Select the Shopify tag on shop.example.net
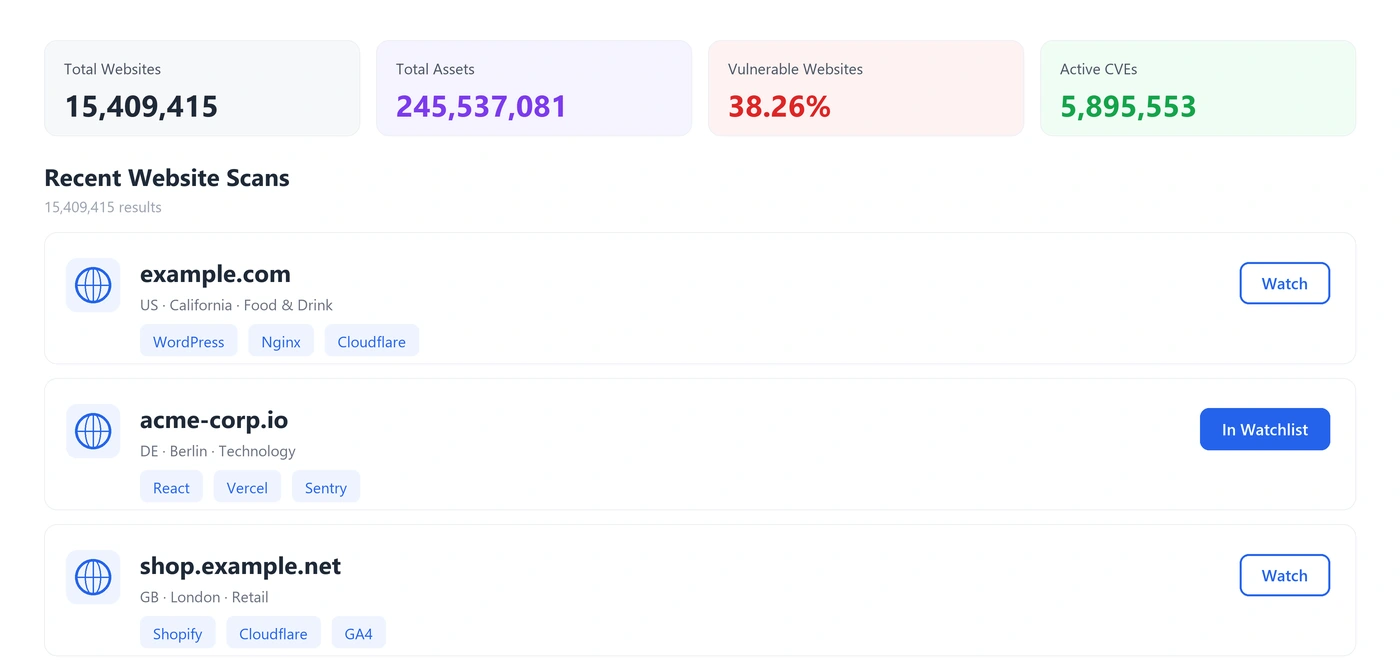Viewport: 1400px width, 660px height. 177,633
